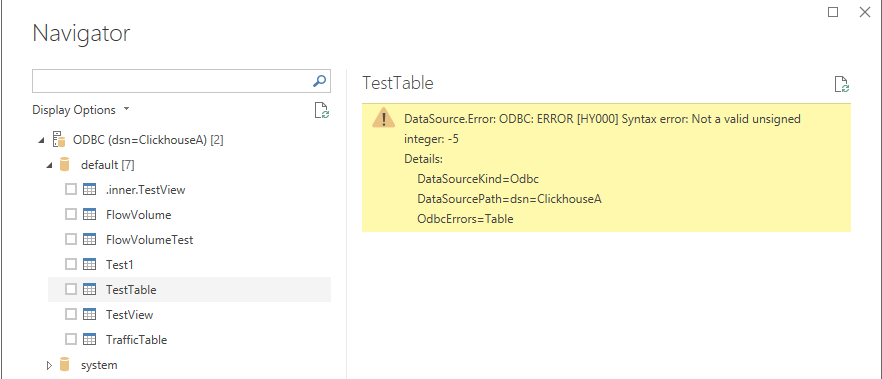
Task: Click the TestView table icon
Action: (89, 314)
